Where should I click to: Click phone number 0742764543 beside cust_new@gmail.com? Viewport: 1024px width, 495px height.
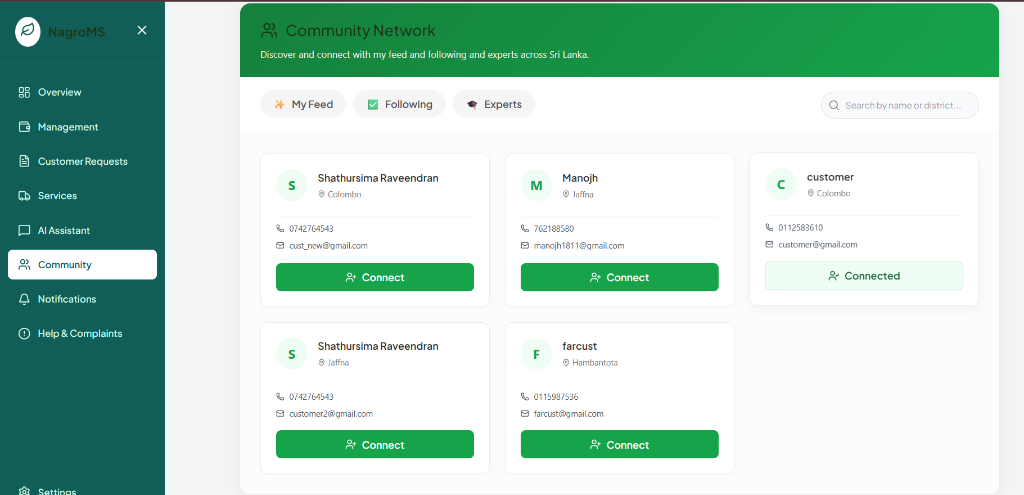point(312,229)
